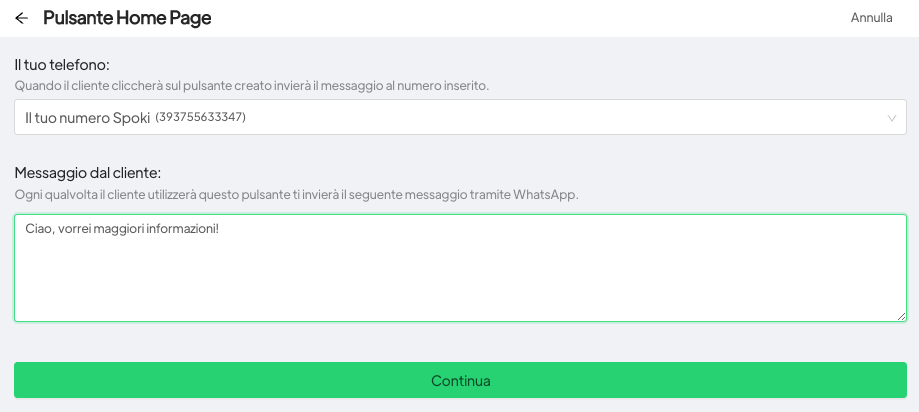919x412 pixels.
Task: Click the "Pulsante Home Page" title
Action: click(x=127, y=18)
